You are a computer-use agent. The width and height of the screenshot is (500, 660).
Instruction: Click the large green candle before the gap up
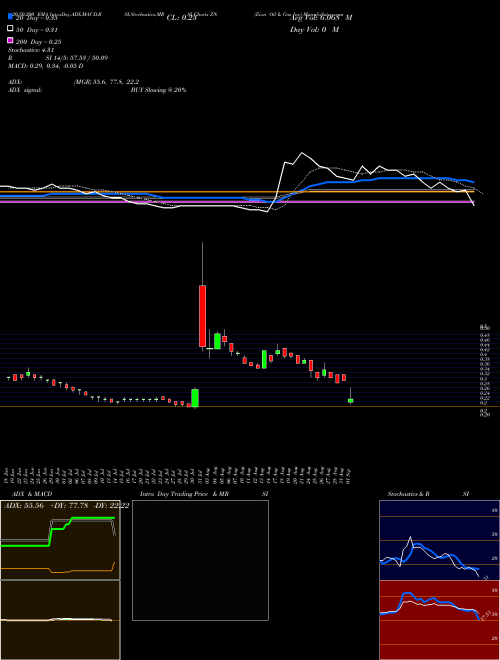pos(195,398)
